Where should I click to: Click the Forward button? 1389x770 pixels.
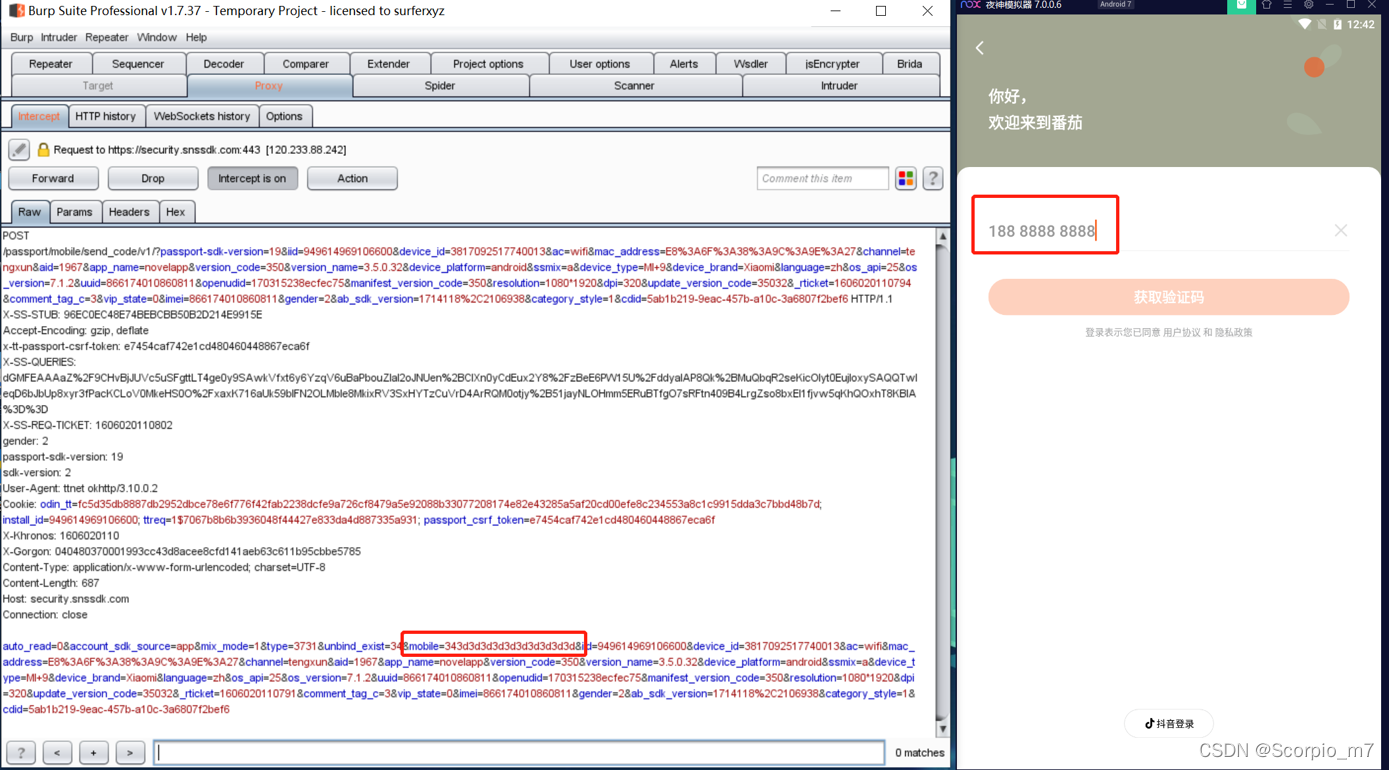[x=53, y=178]
